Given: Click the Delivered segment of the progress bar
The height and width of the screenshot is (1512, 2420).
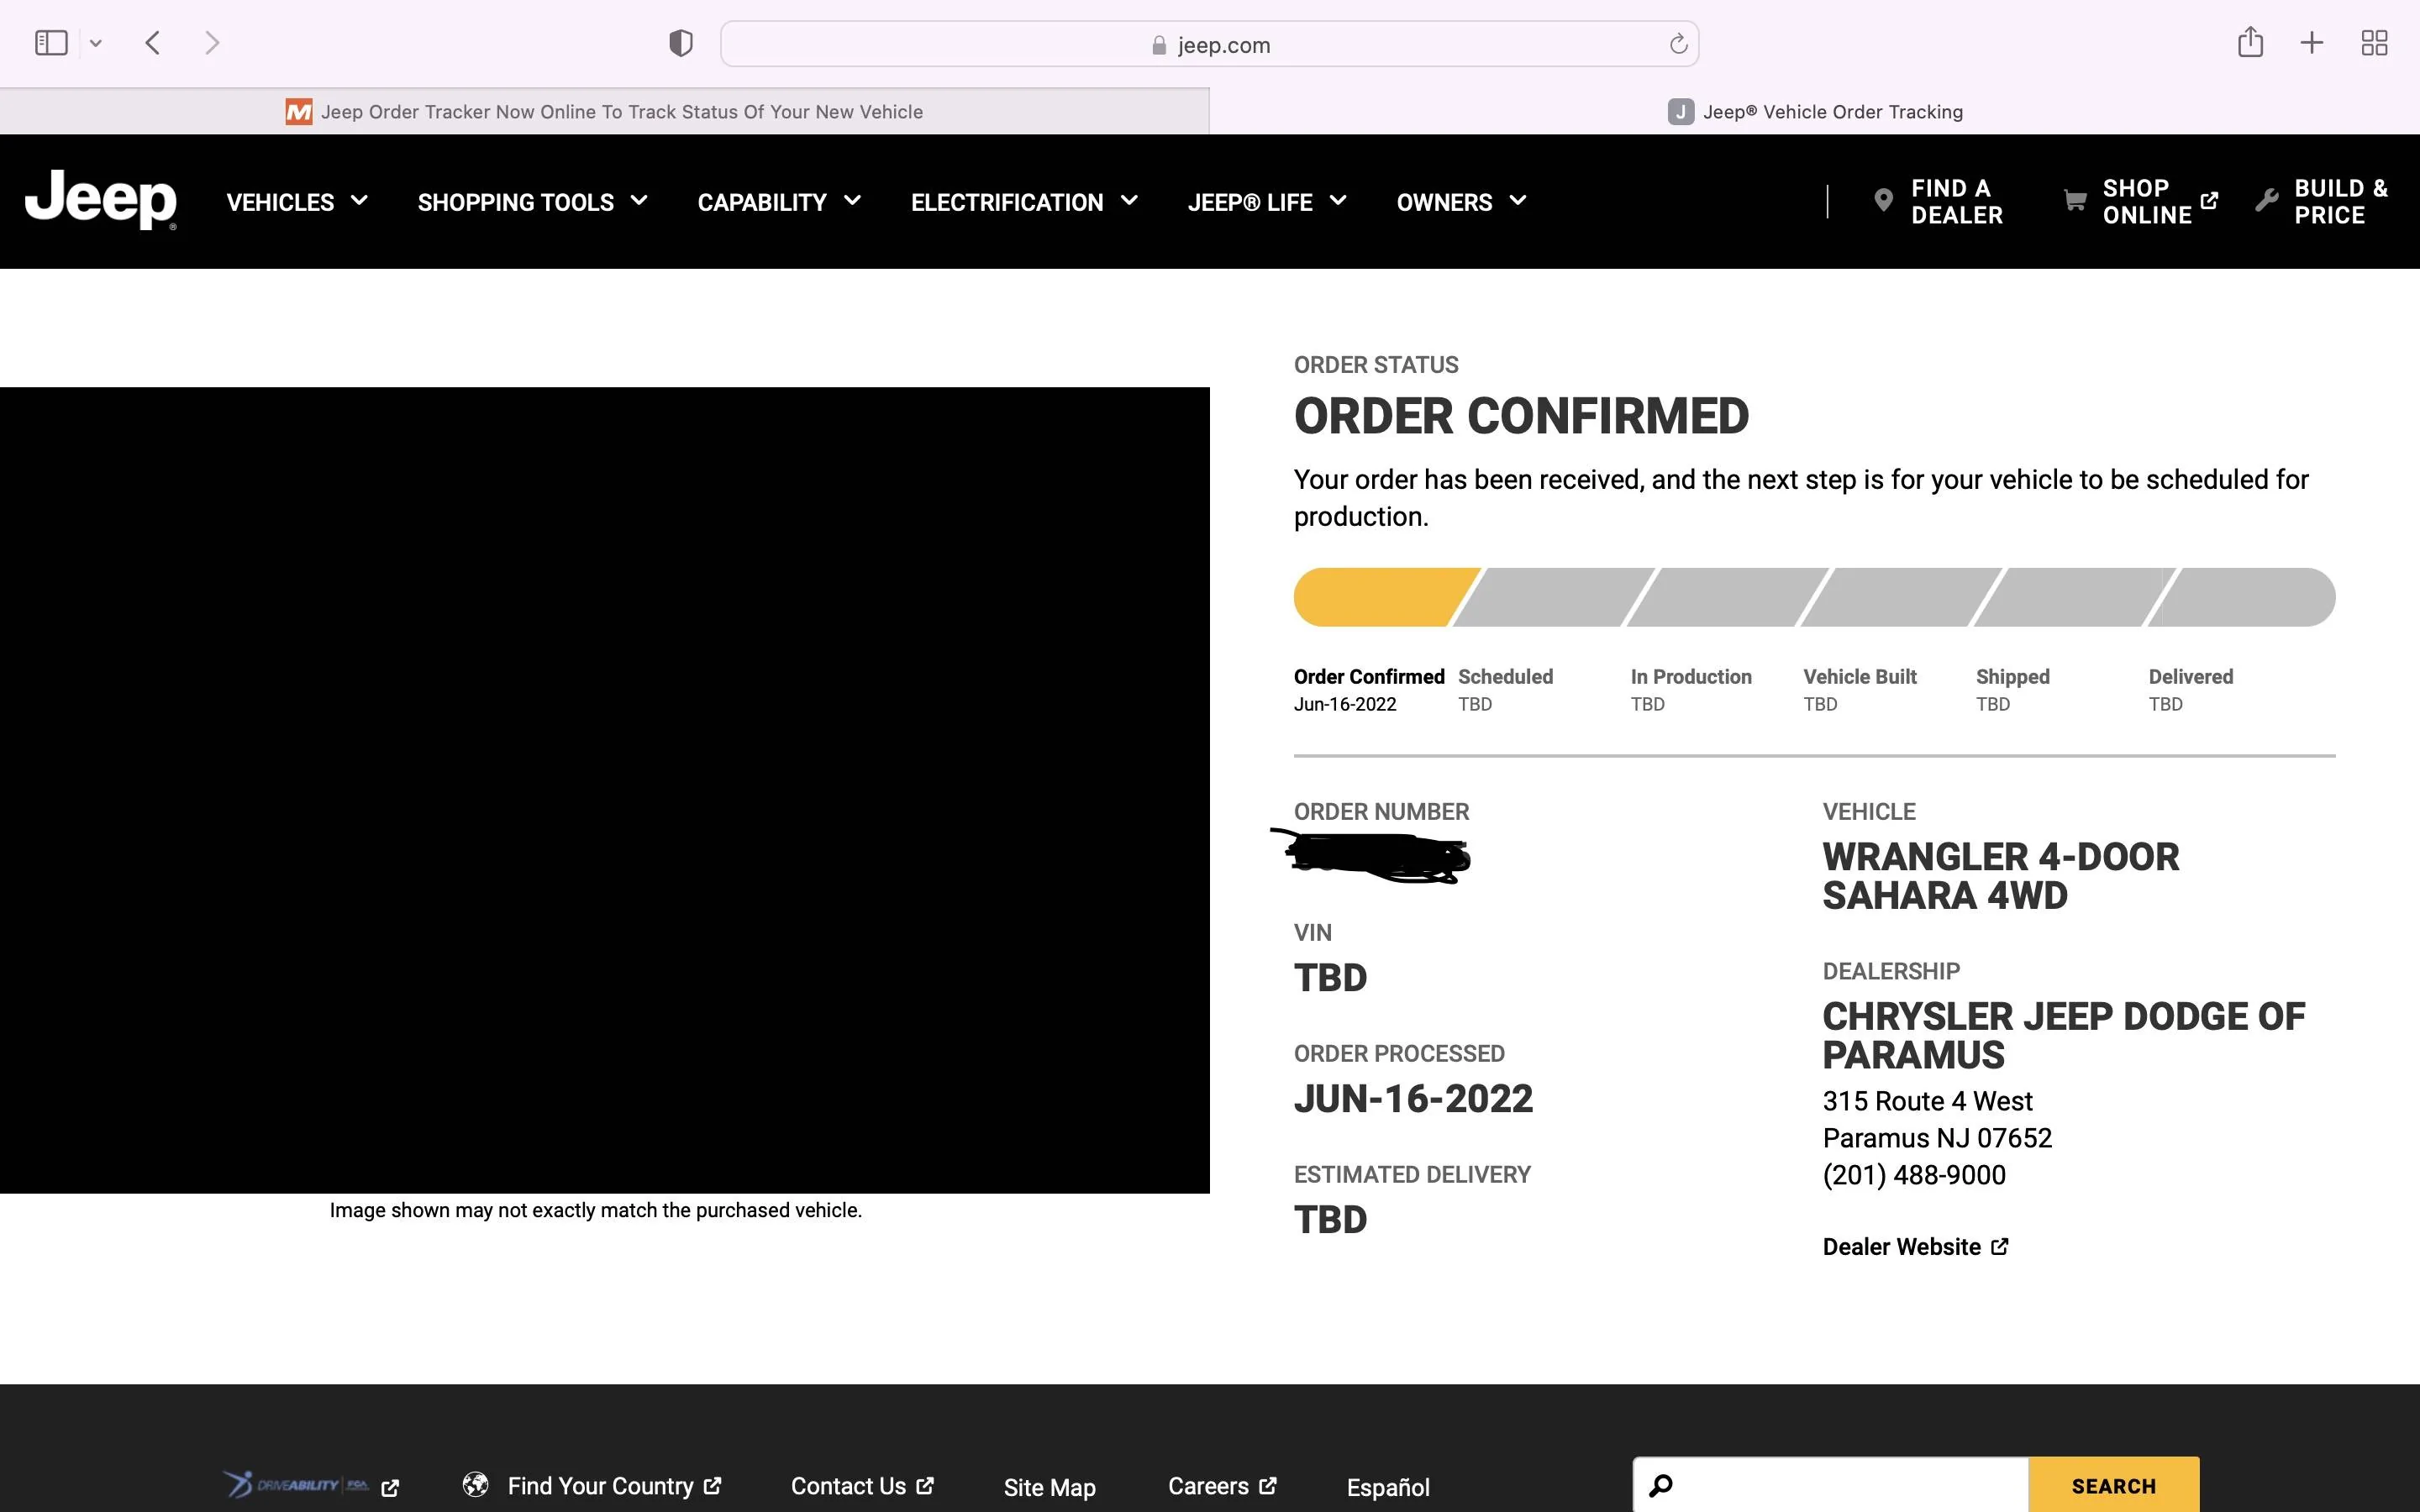Looking at the screenshot, I should 2242,597.
